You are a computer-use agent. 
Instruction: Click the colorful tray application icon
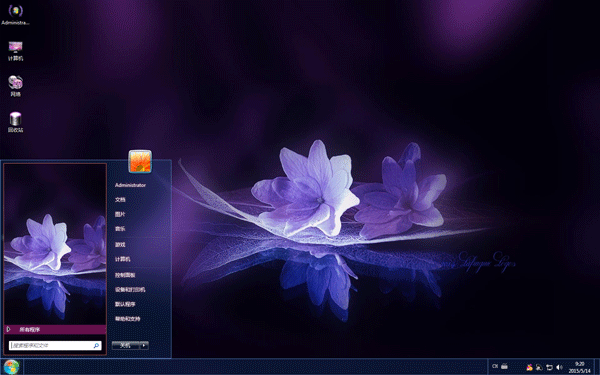tap(530, 367)
